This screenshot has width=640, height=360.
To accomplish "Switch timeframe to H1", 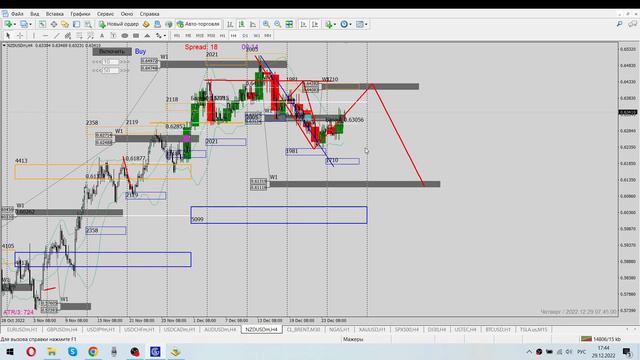I will coord(222,36).
